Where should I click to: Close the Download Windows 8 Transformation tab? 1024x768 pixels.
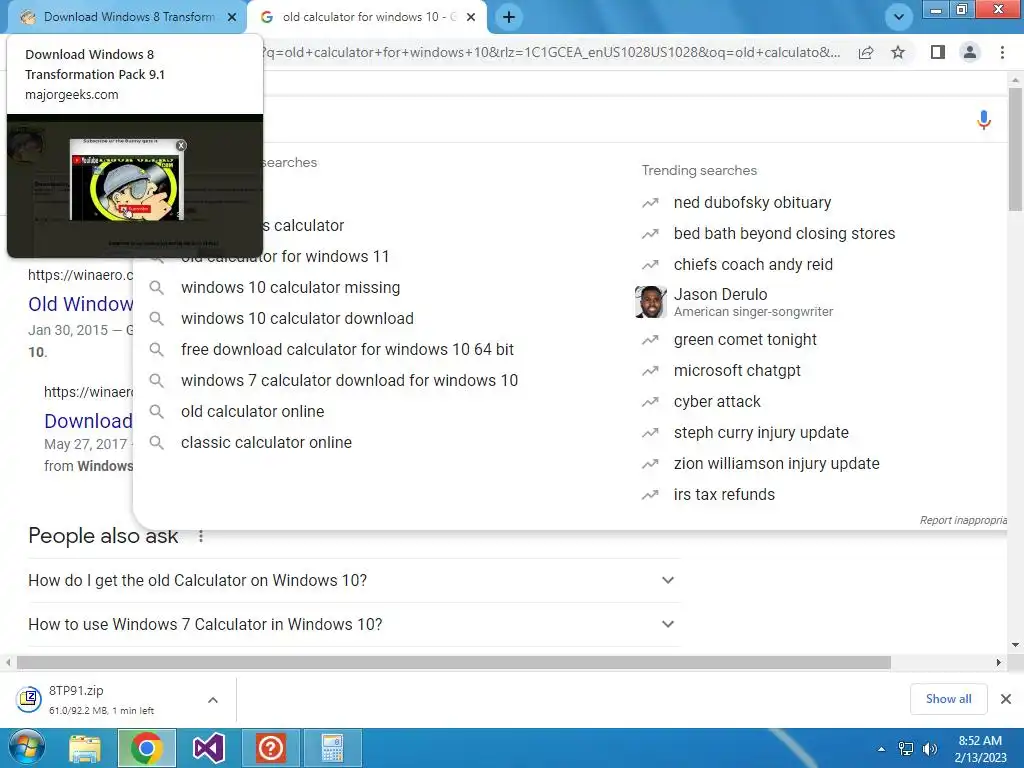(232, 17)
